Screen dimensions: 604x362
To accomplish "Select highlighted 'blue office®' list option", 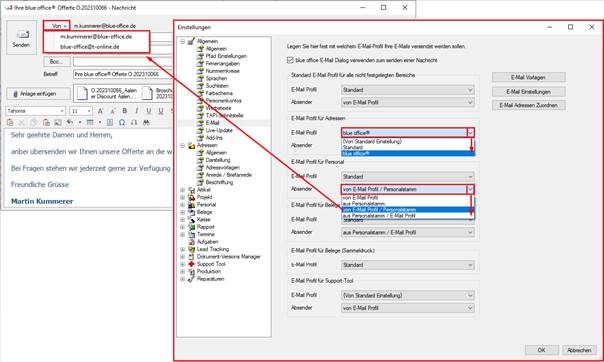I will [408, 153].
